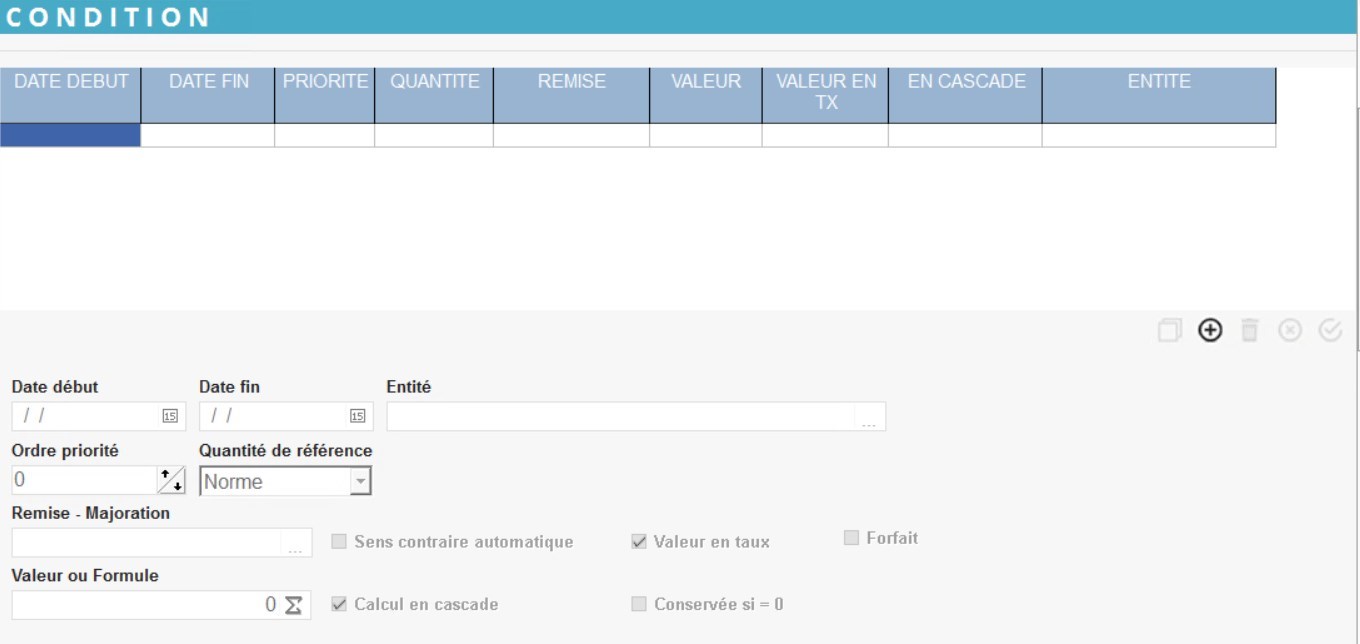Click the add new condition plus icon
Image resolution: width=1360 pixels, height=644 pixels.
click(1210, 330)
